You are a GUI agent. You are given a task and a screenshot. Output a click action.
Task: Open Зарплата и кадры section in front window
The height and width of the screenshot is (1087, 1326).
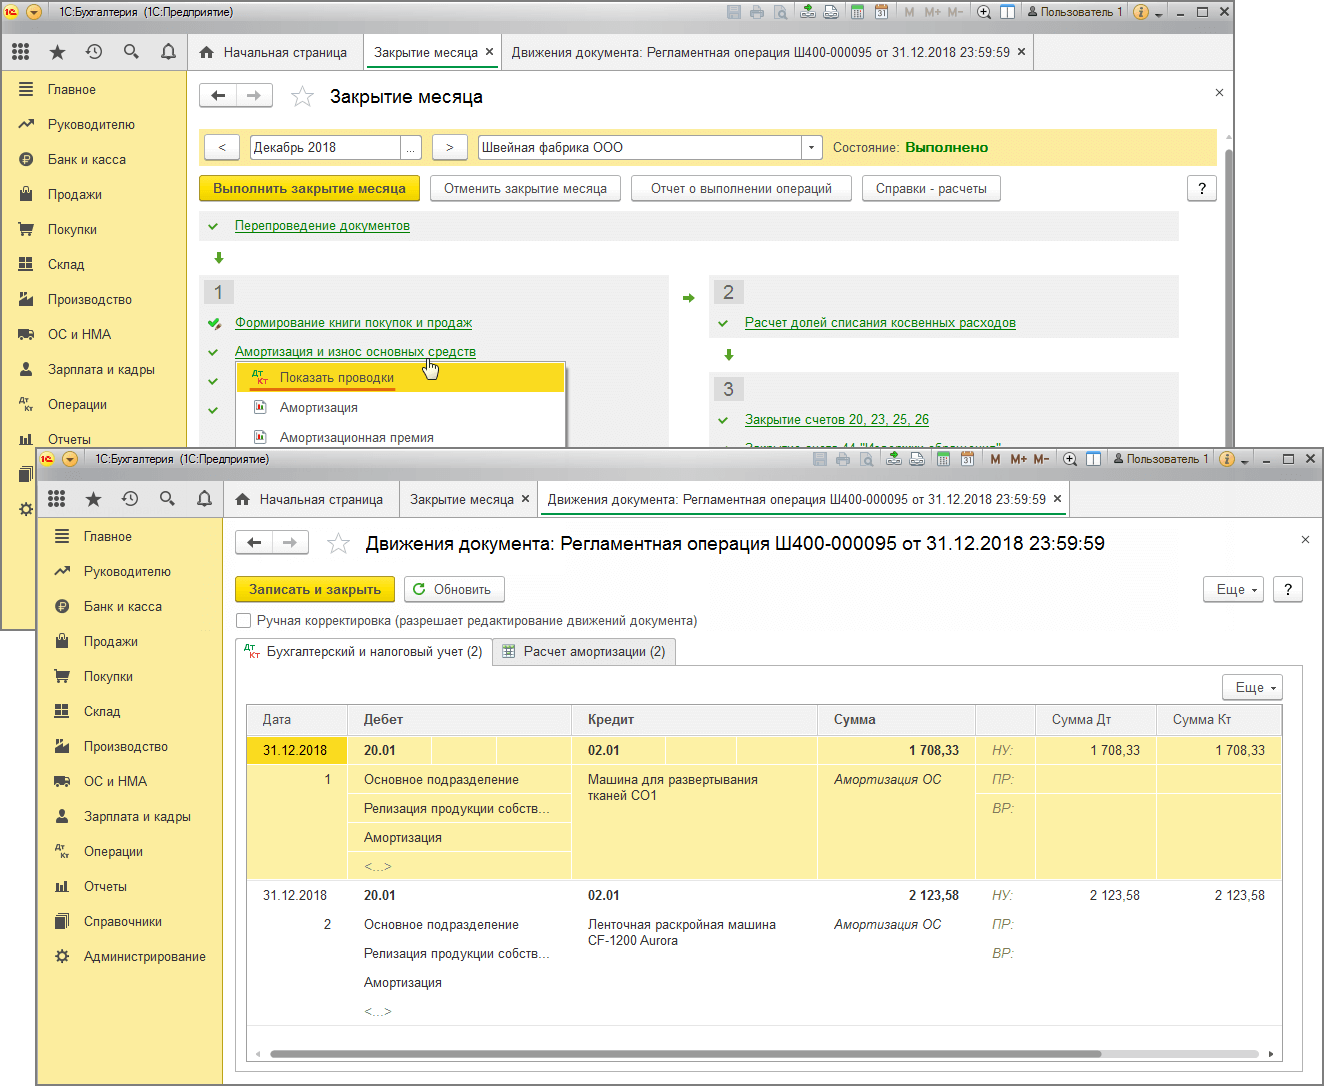tap(137, 817)
